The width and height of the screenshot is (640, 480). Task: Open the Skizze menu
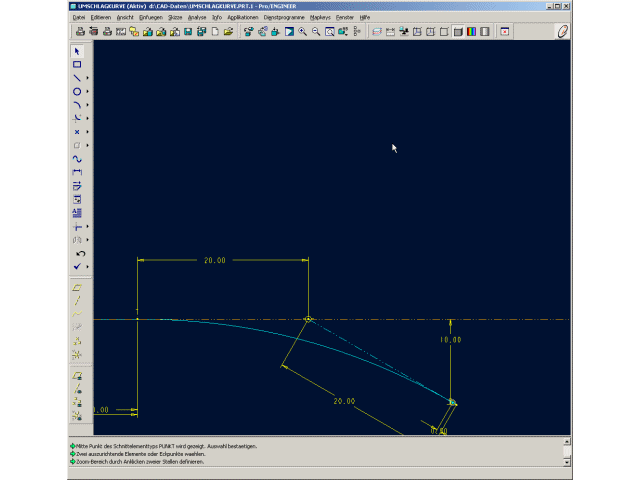coord(175,18)
